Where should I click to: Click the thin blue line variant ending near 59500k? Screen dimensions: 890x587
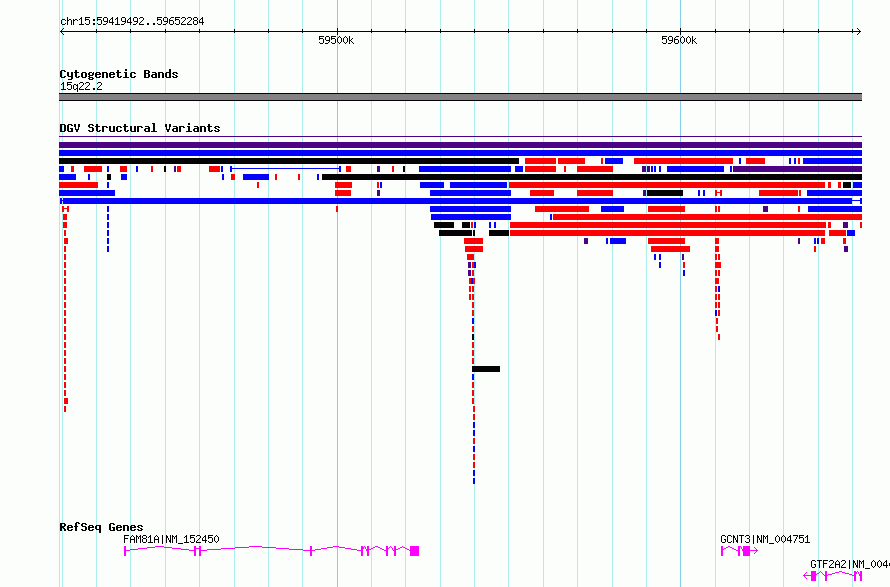point(286,169)
